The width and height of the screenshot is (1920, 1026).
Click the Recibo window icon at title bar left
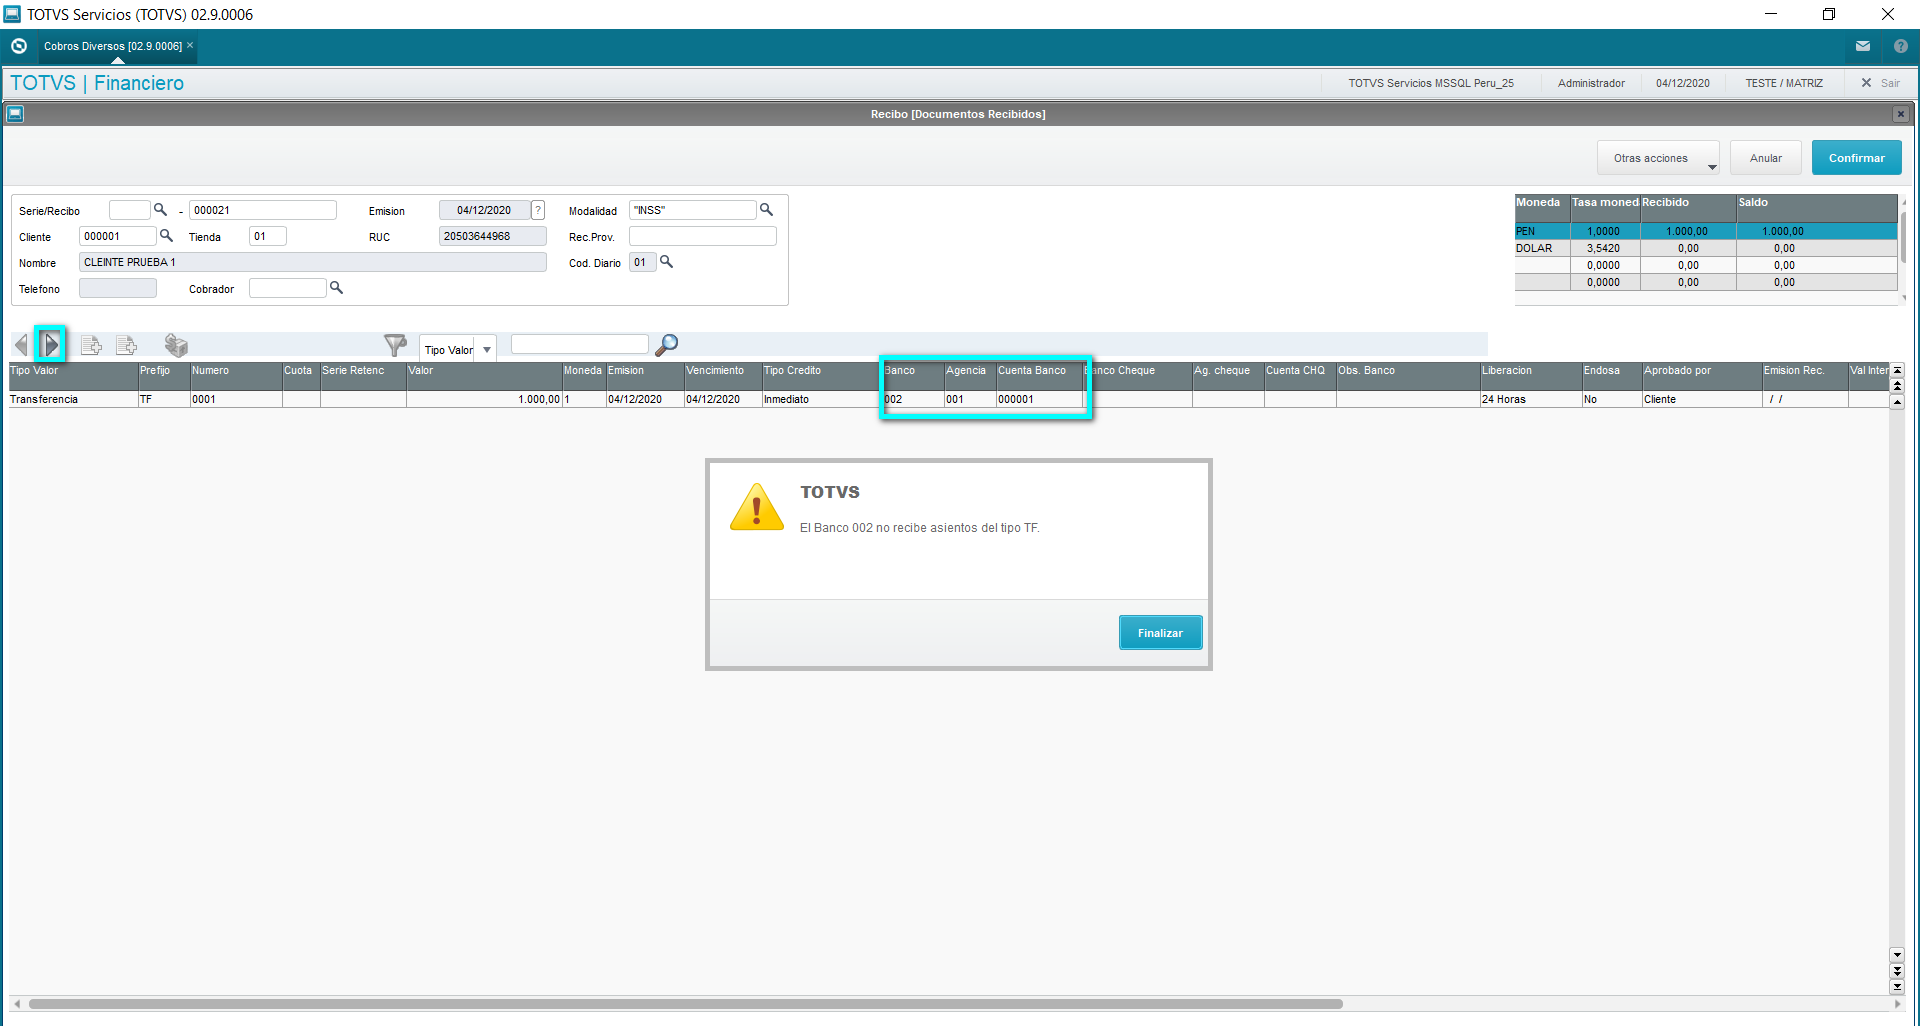(x=15, y=114)
